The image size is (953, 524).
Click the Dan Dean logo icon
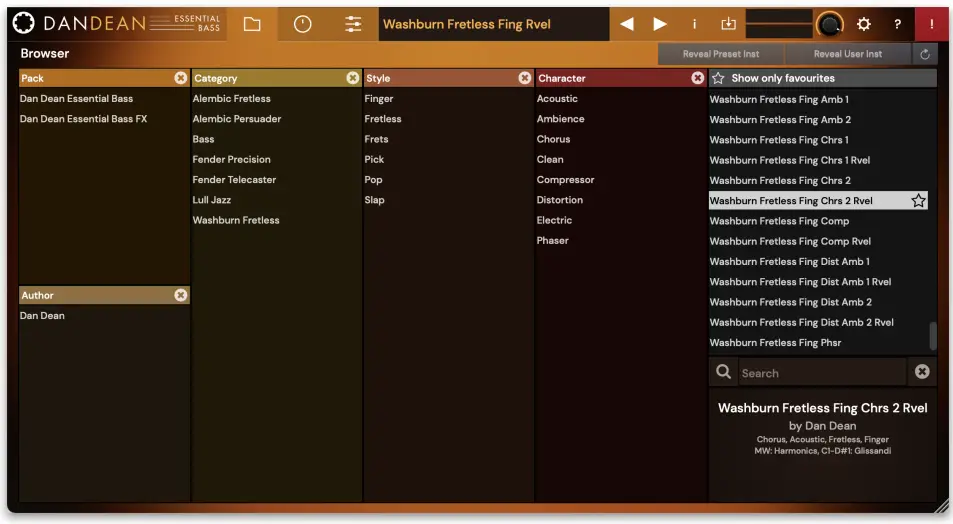tap(24, 23)
